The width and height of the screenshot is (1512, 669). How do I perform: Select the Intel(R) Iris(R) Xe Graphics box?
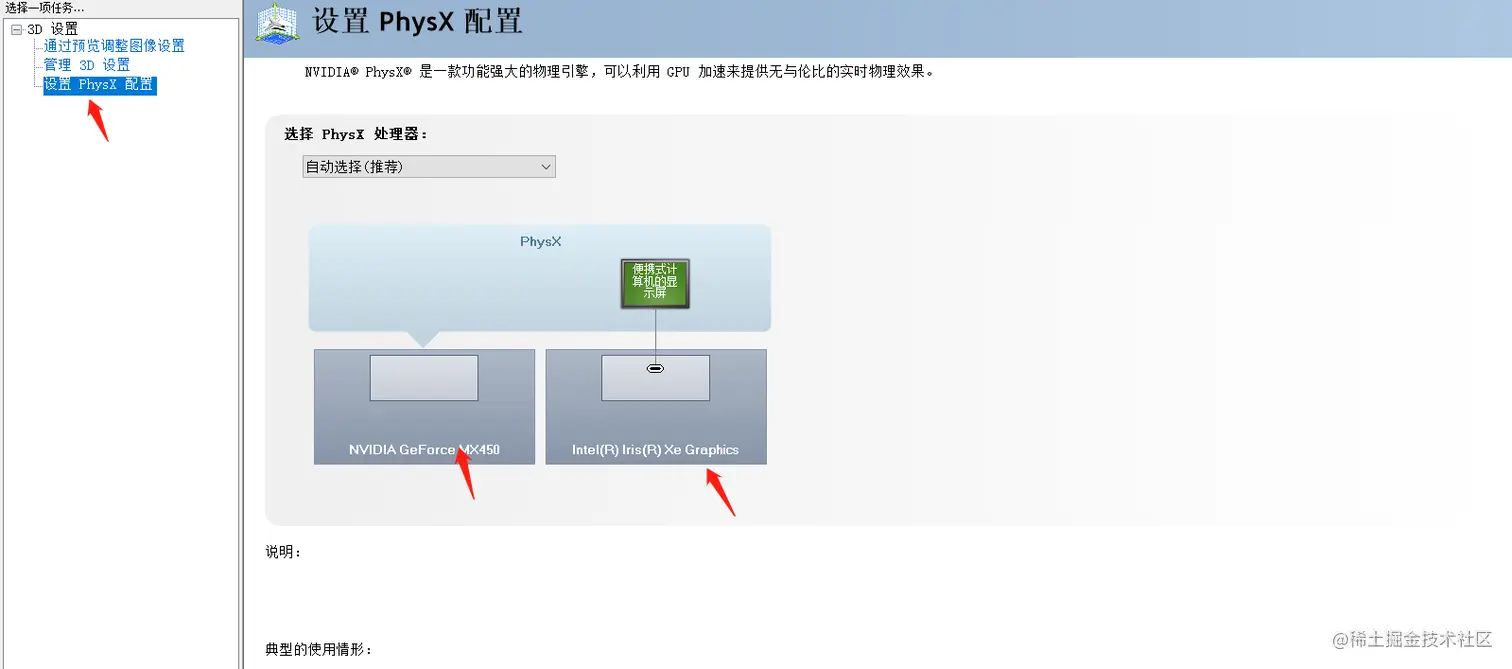656,406
